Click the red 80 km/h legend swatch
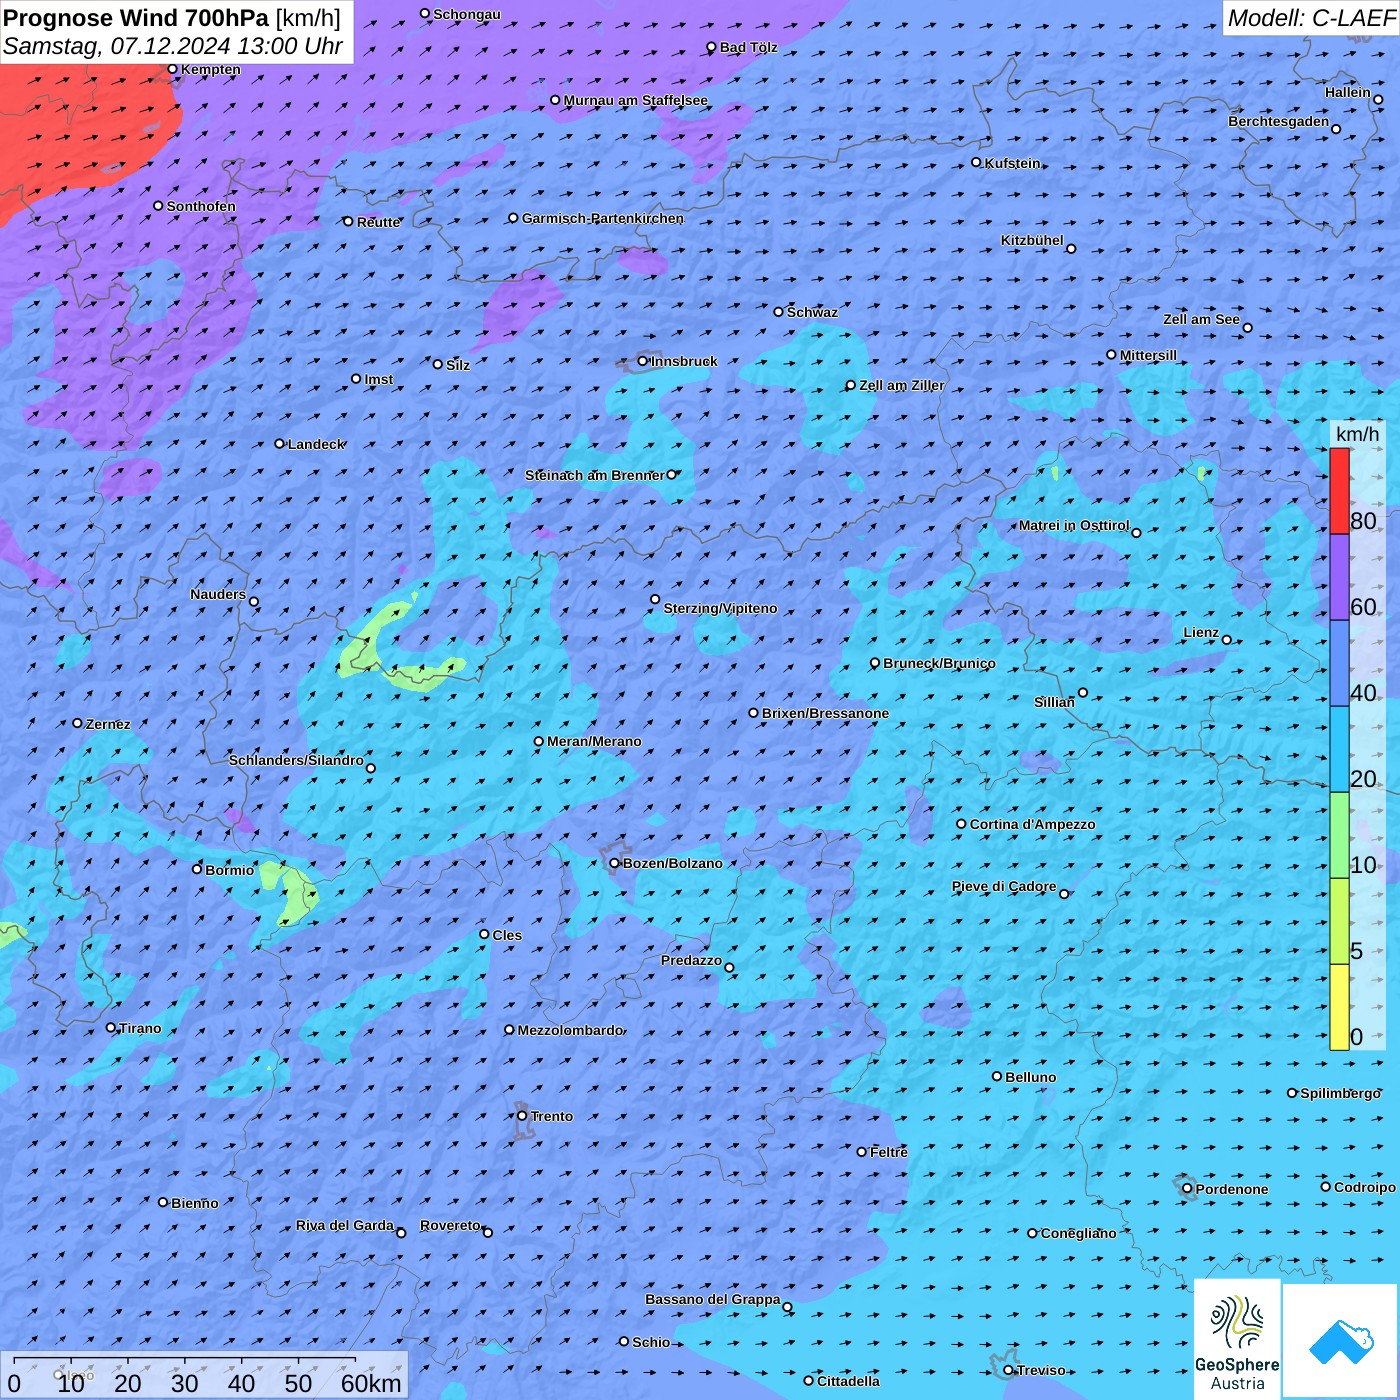The height and width of the screenshot is (1400, 1400). click(1339, 491)
